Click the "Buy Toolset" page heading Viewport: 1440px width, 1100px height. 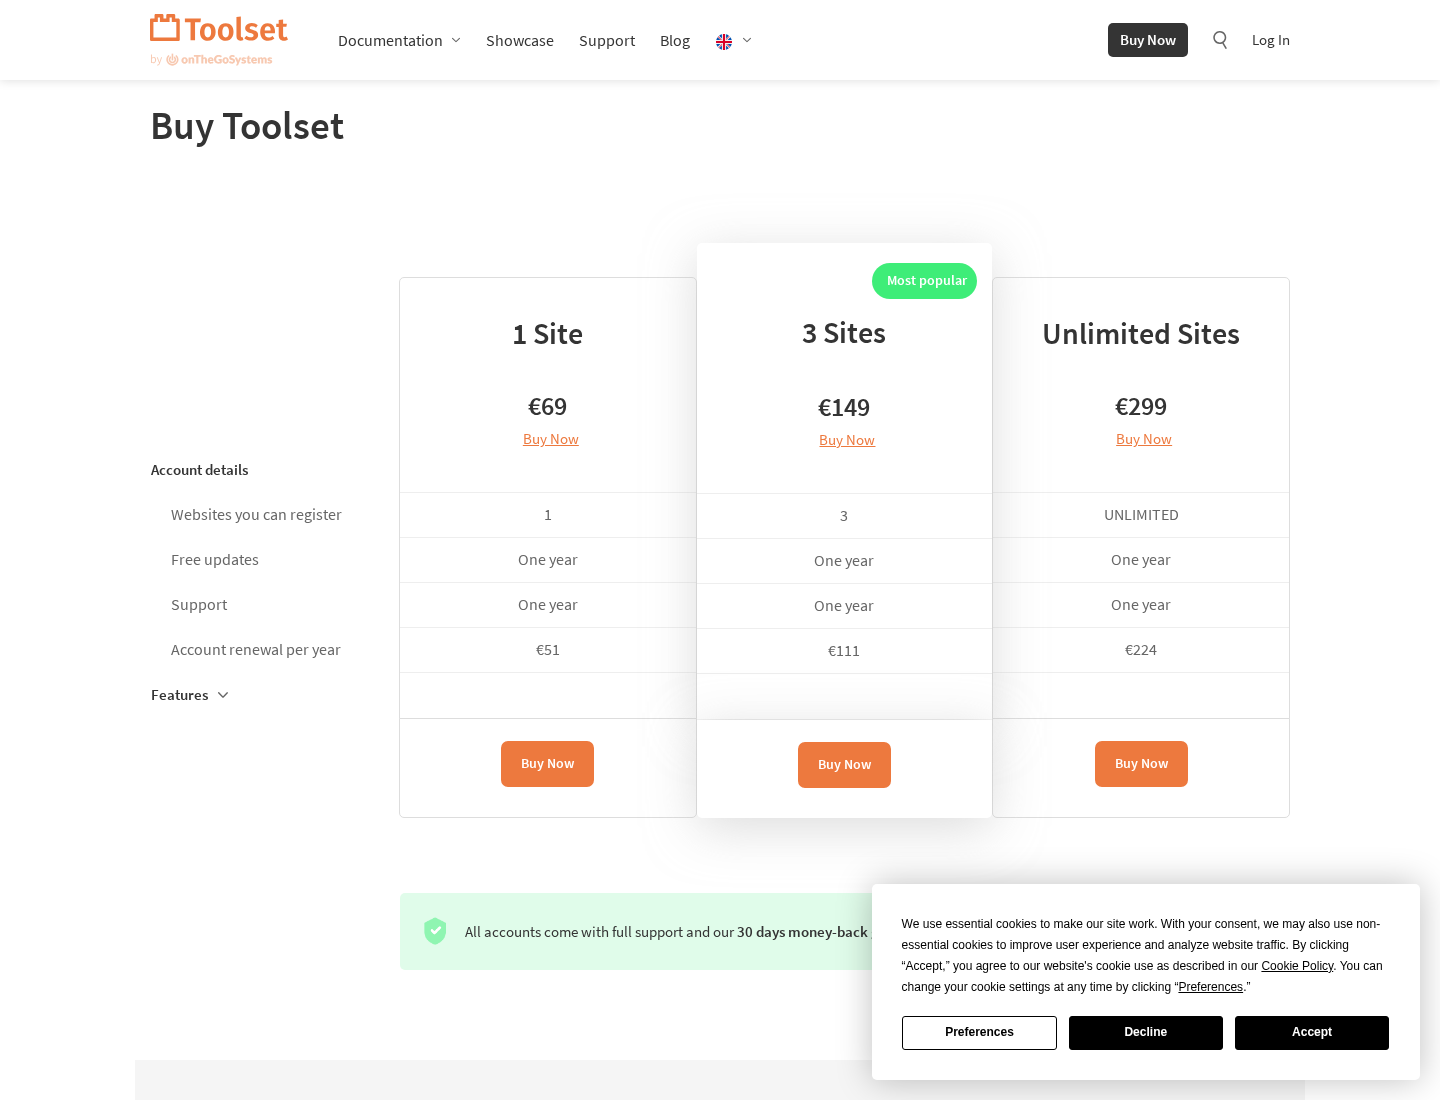(x=247, y=127)
